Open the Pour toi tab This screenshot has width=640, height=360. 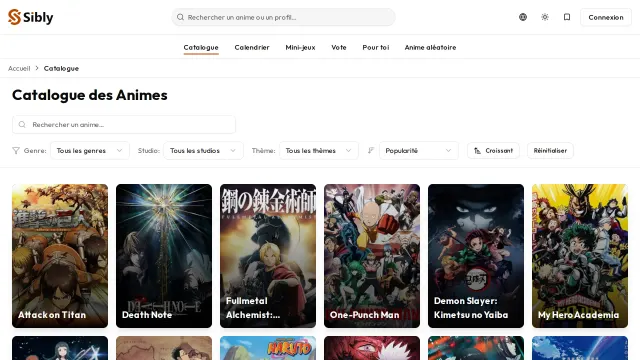(x=376, y=47)
